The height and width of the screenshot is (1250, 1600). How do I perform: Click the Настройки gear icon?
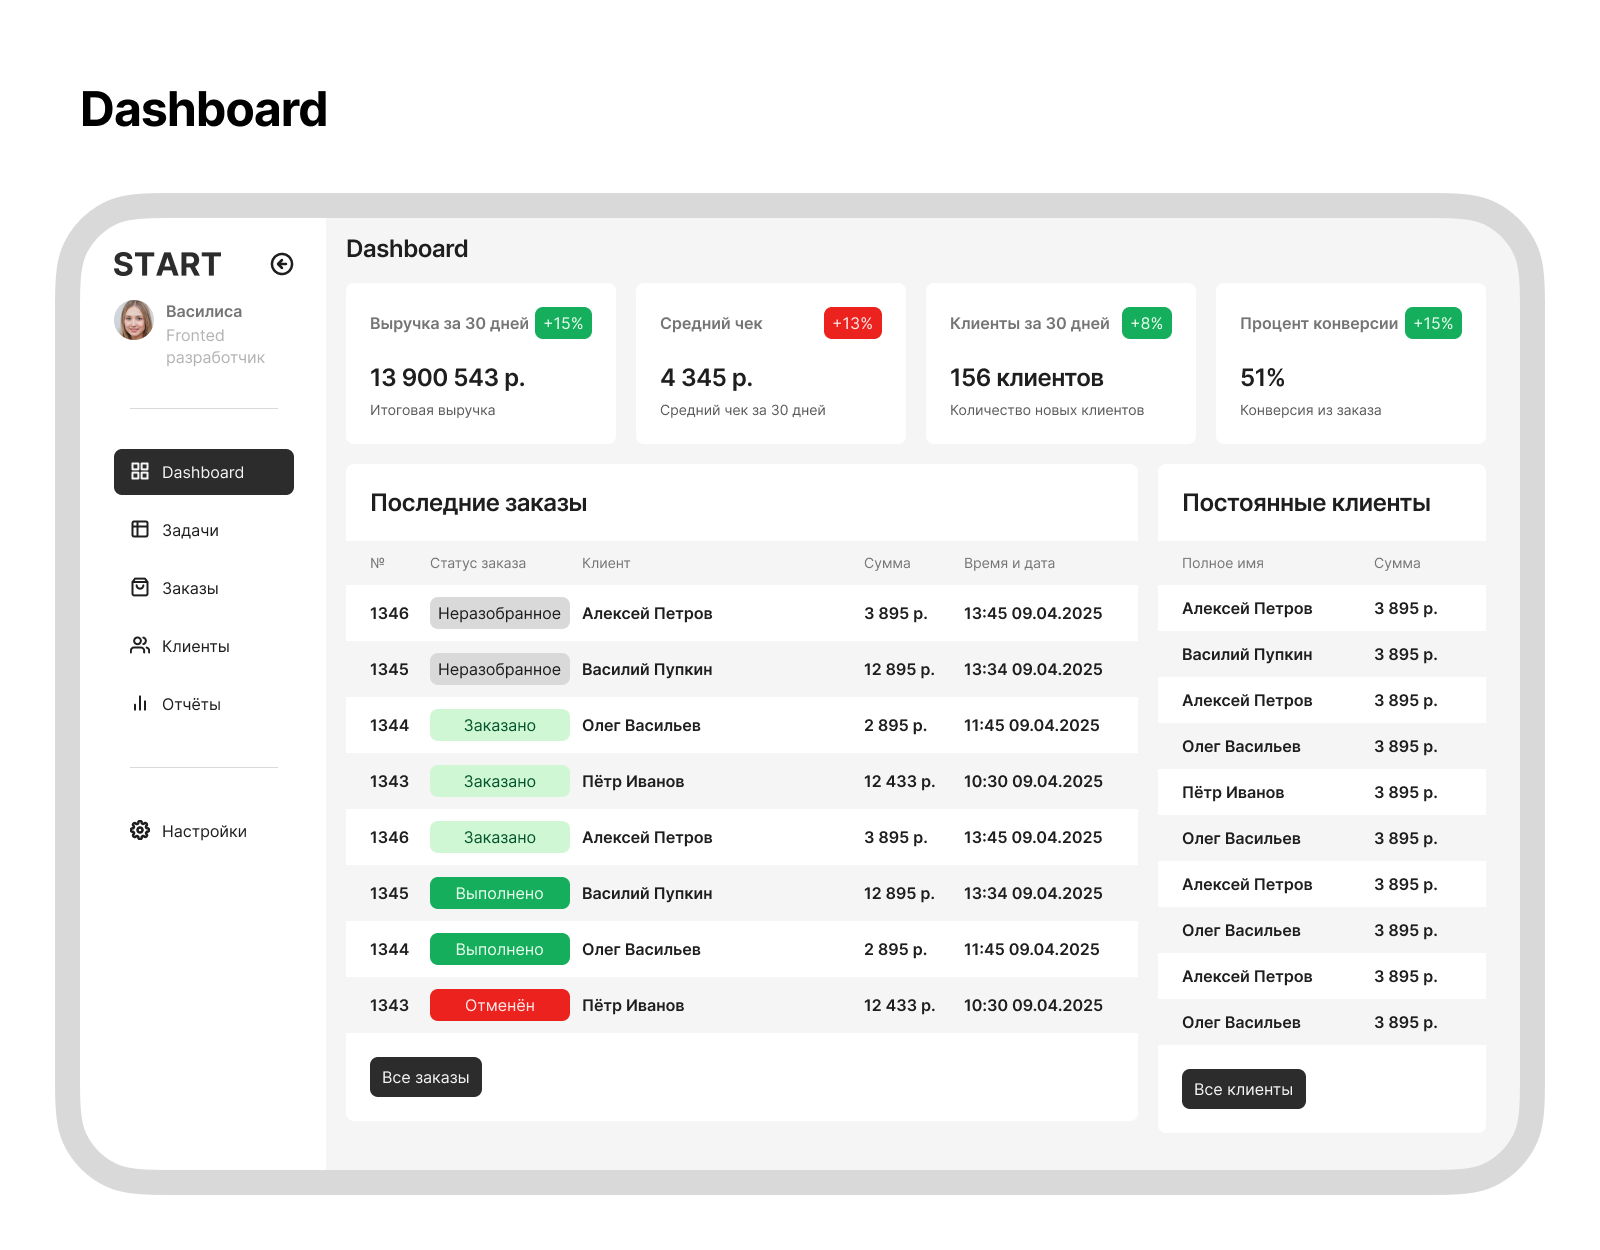point(139,830)
